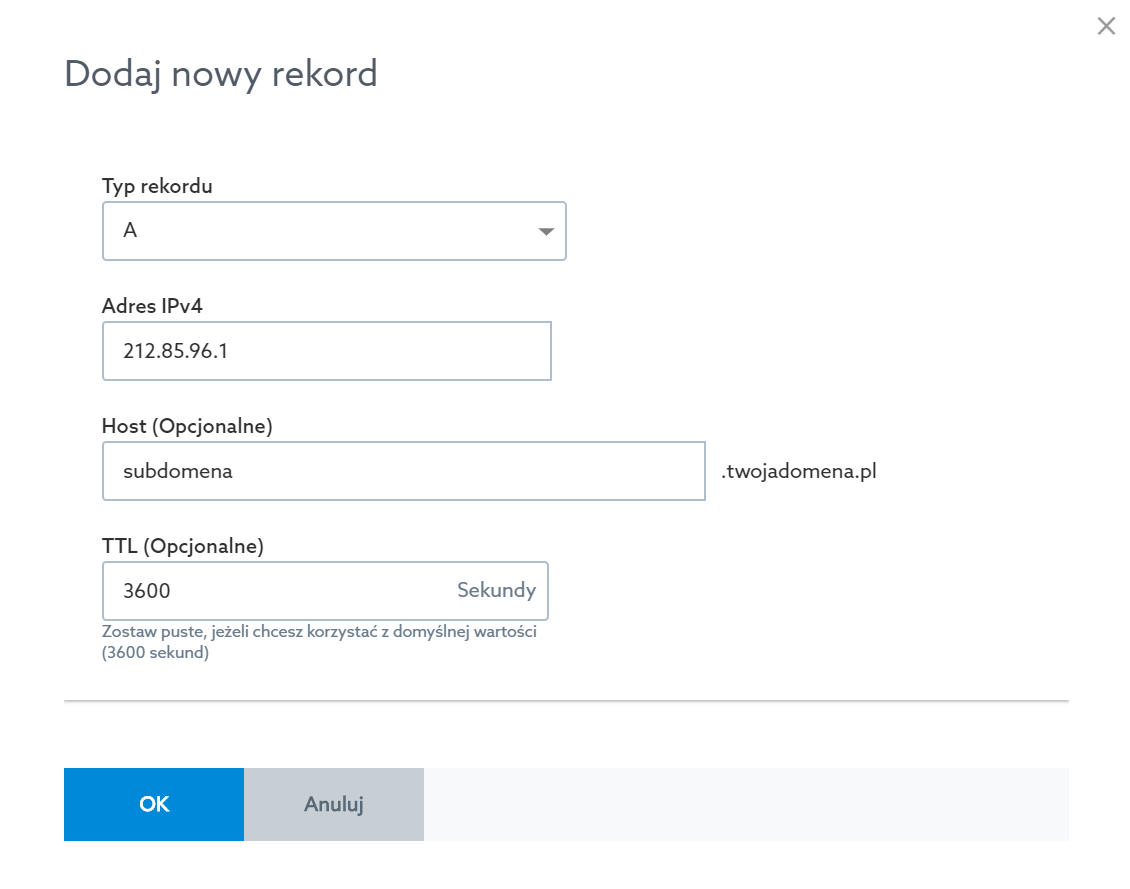Click the .twojadomena.pl domain suffix
This screenshot has height=889, width=1130.
798,471
